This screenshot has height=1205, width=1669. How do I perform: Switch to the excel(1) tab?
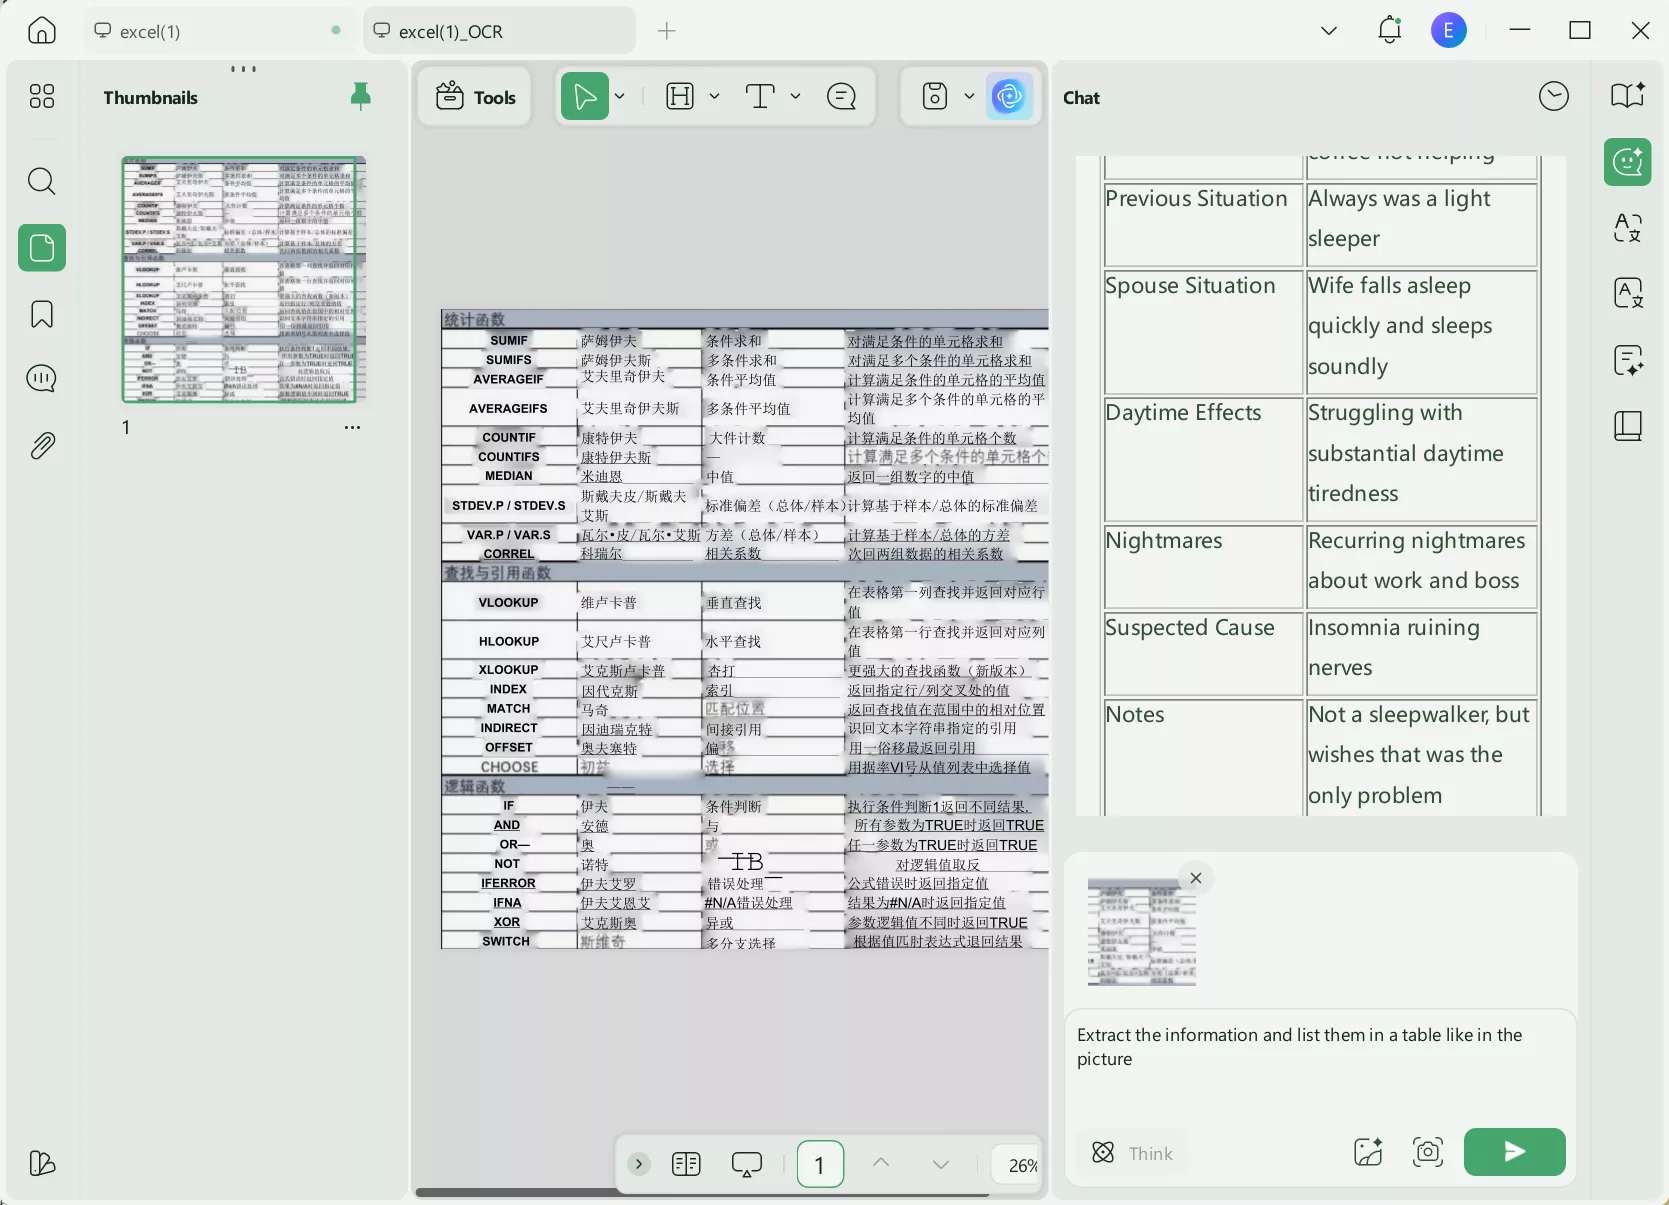pyautogui.click(x=150, y=32)
